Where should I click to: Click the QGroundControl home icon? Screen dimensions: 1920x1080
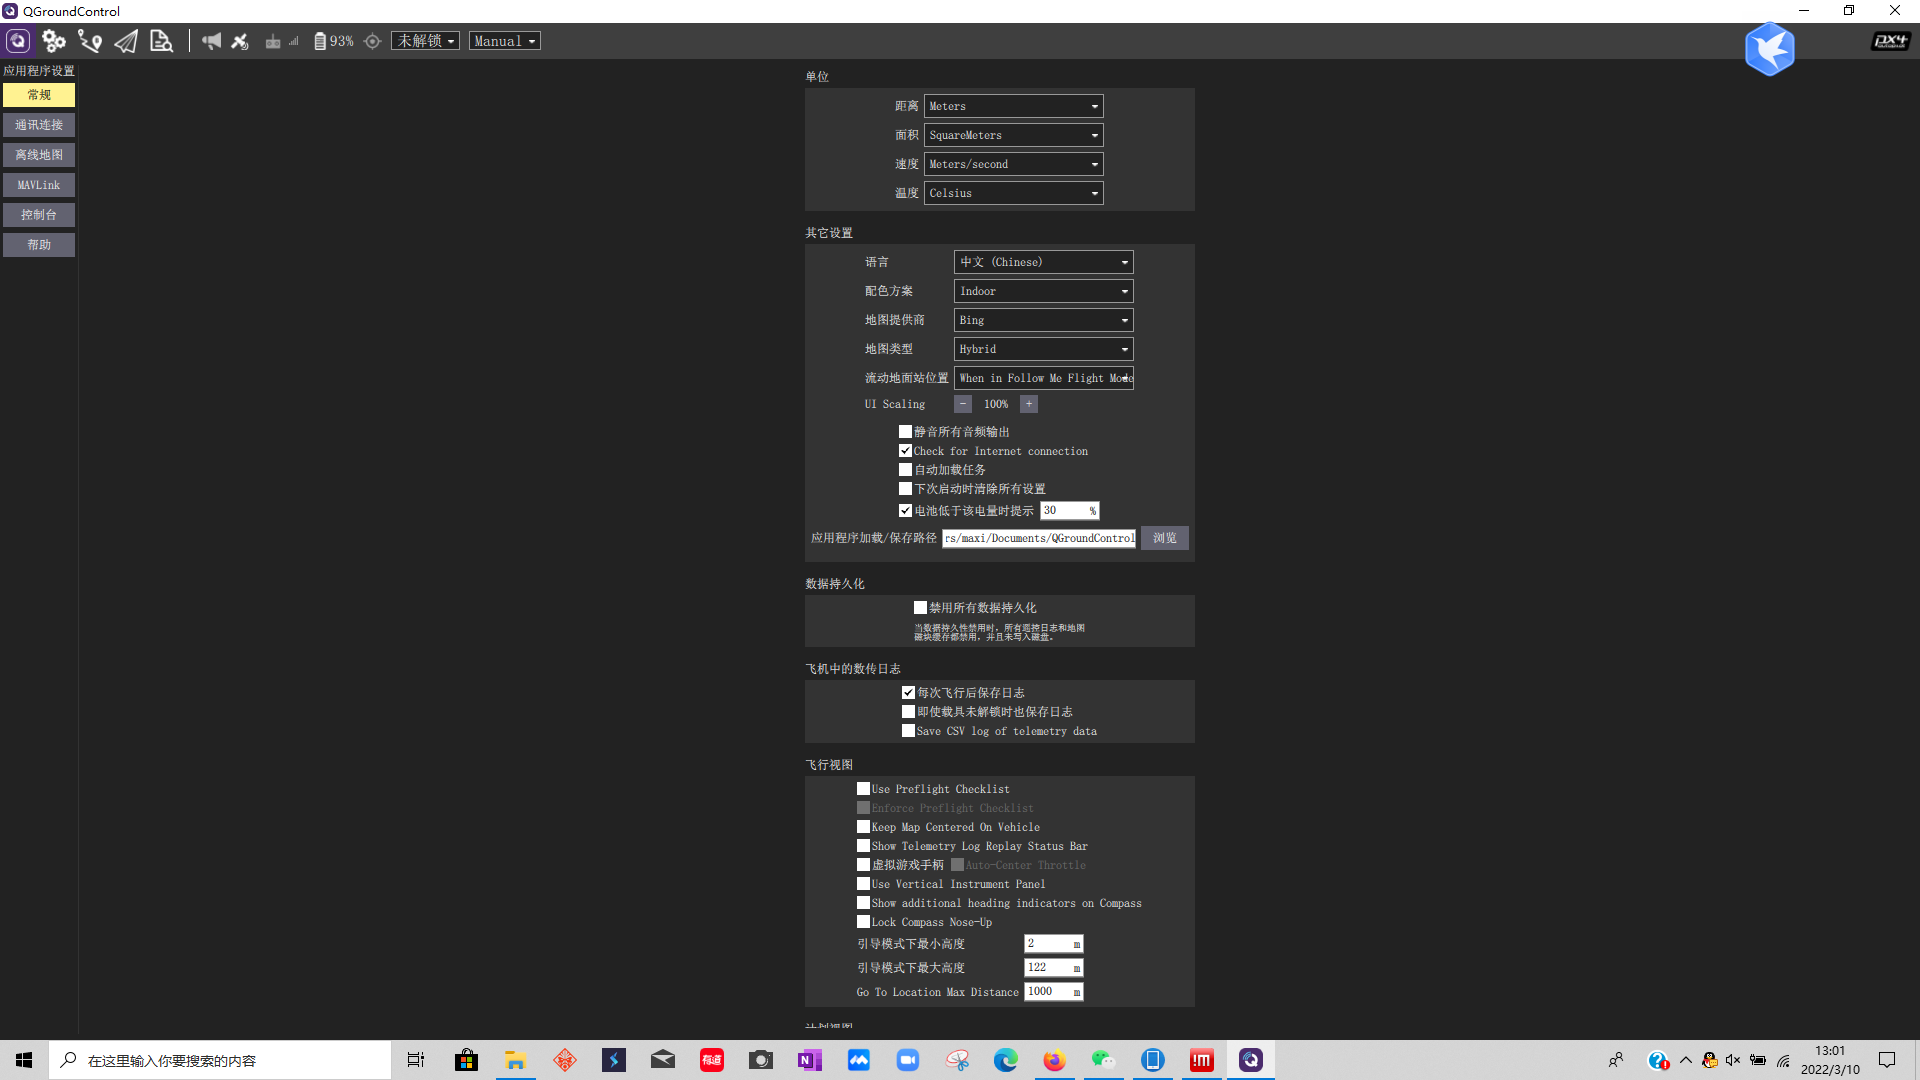point(18,41)
